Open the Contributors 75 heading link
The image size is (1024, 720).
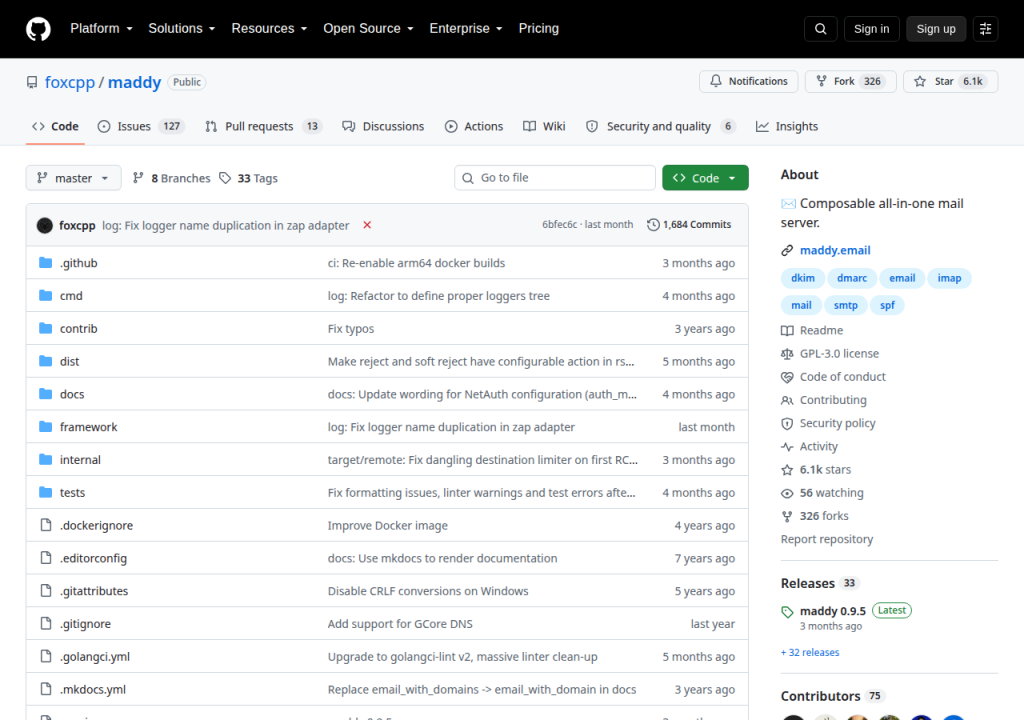[x=831, y=696]
